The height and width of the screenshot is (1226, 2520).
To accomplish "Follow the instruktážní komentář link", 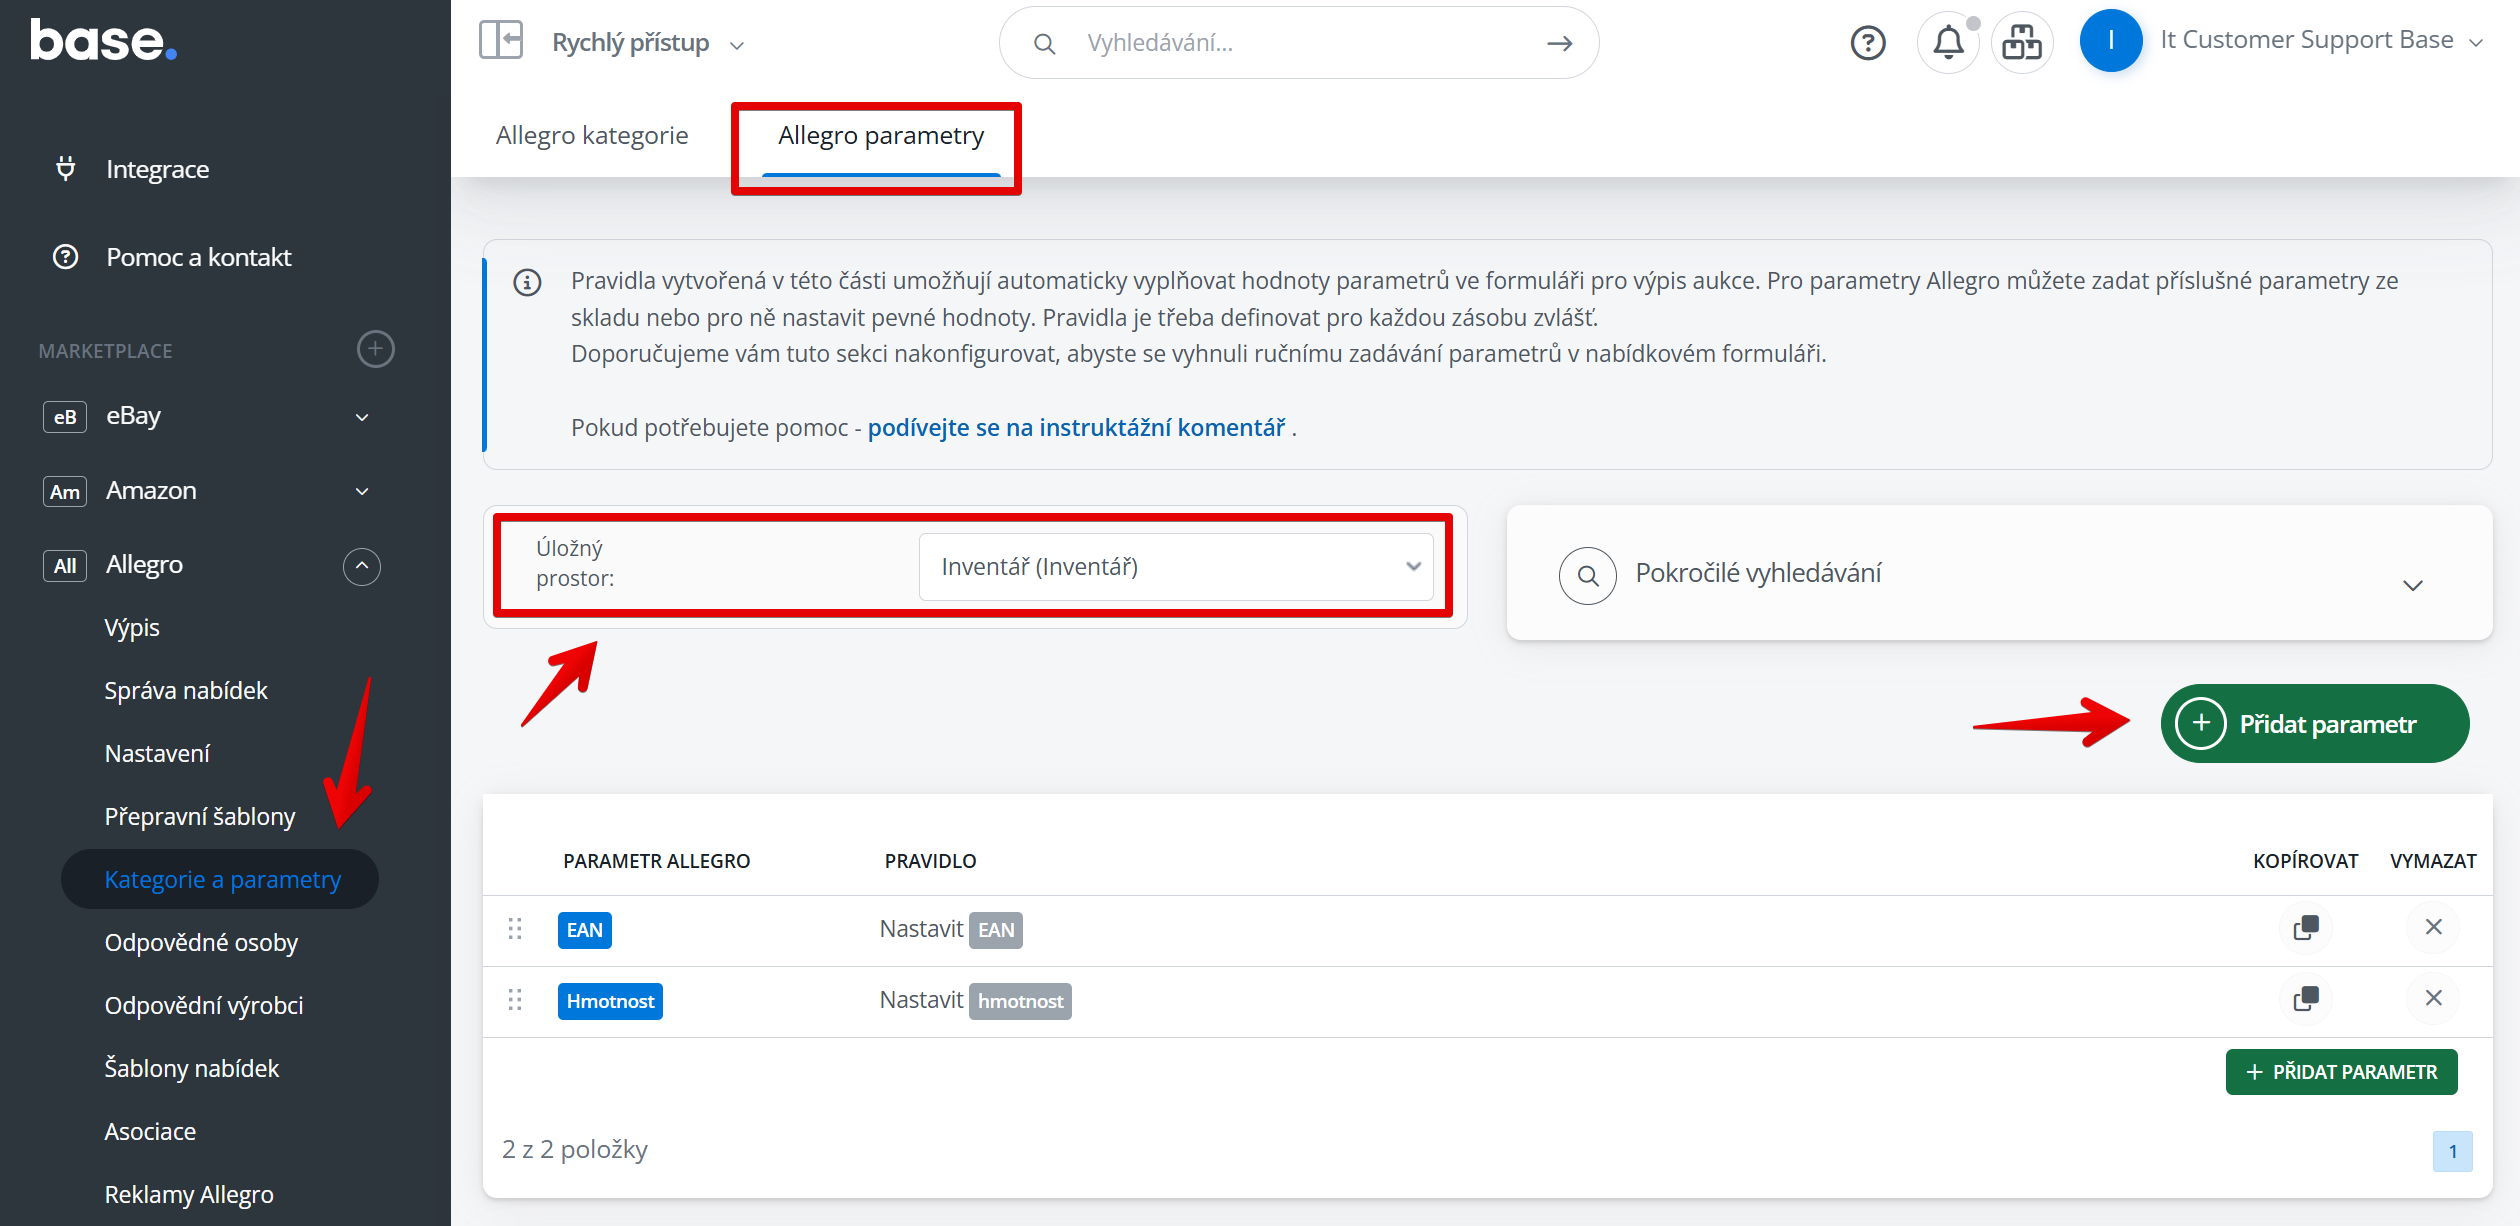I will (1076, 428).
